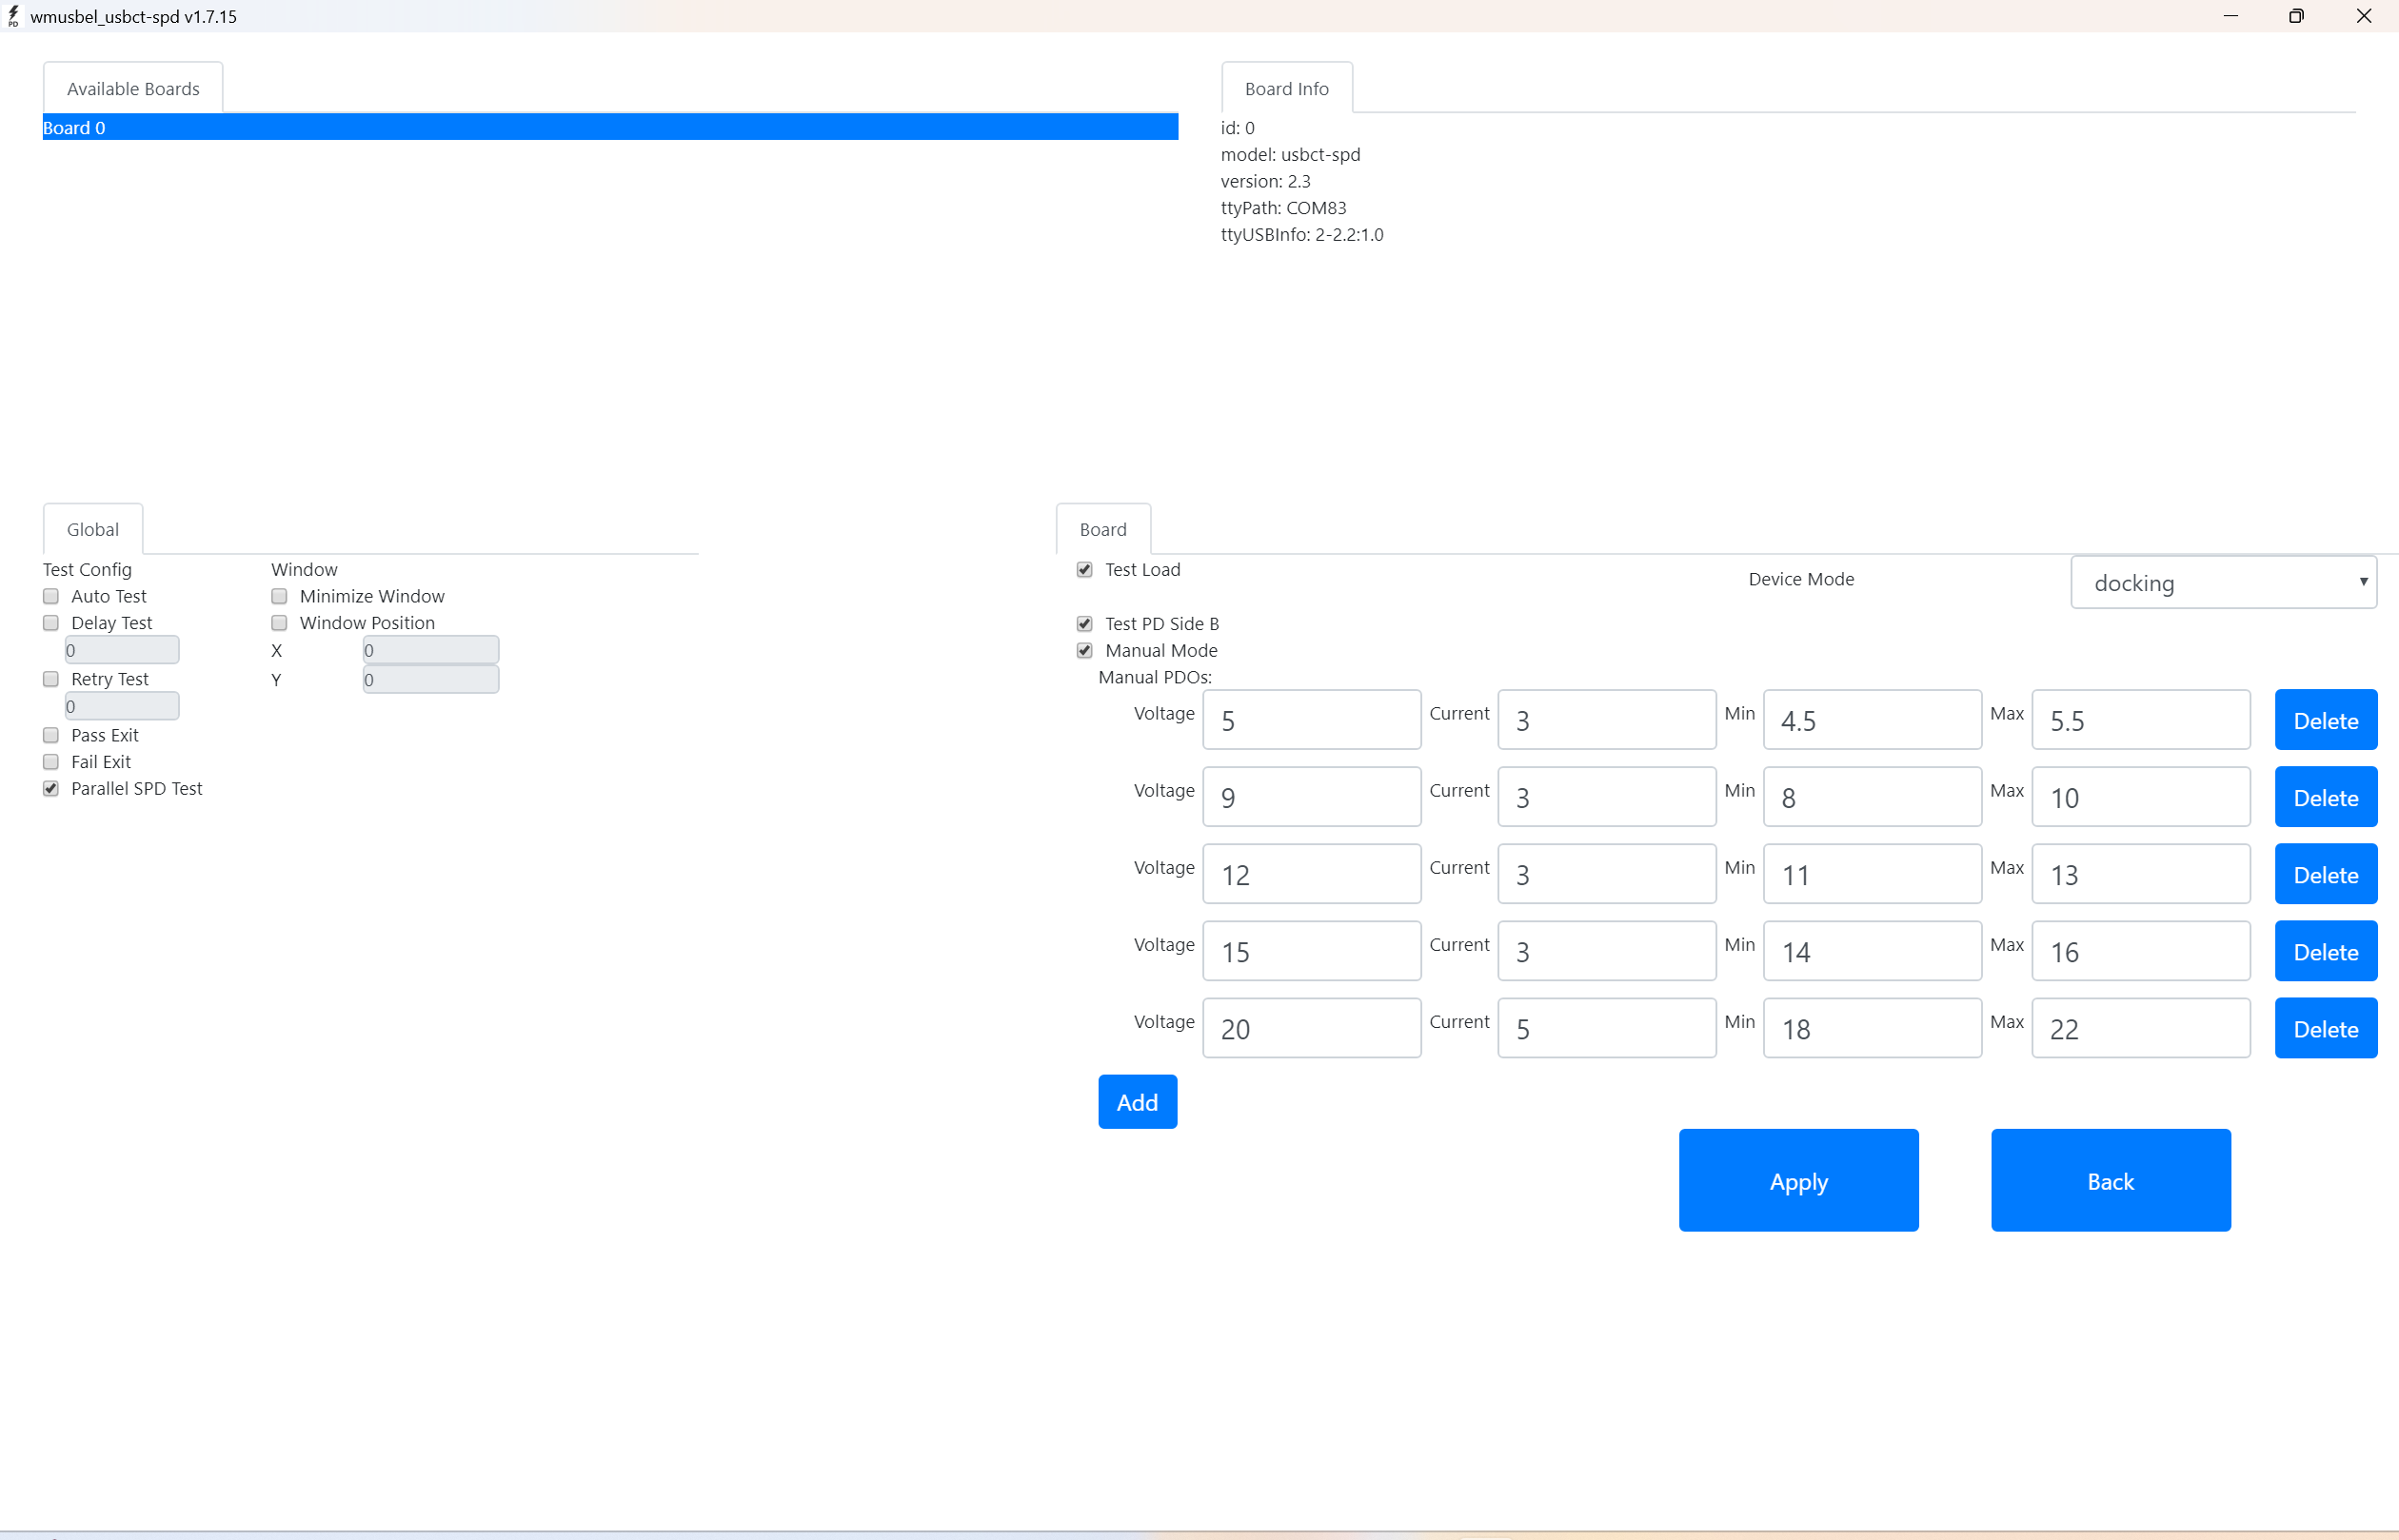Delete the 9 volt PDO row
This screenshot has height=1540, width=2399.
point(2325,797)
